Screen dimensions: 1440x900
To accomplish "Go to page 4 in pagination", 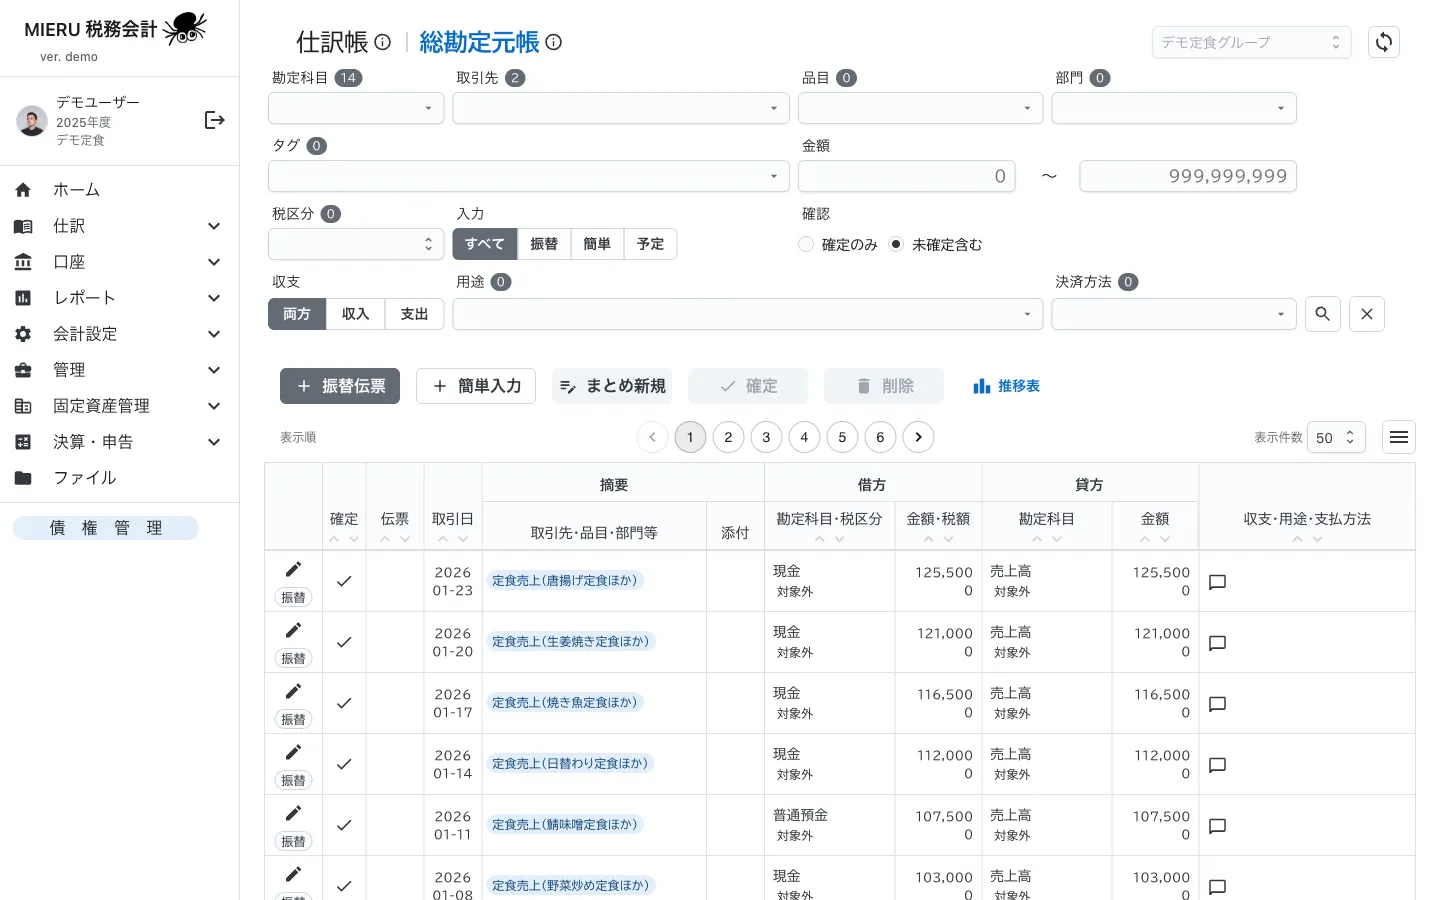I will click(x=804, y=437).
